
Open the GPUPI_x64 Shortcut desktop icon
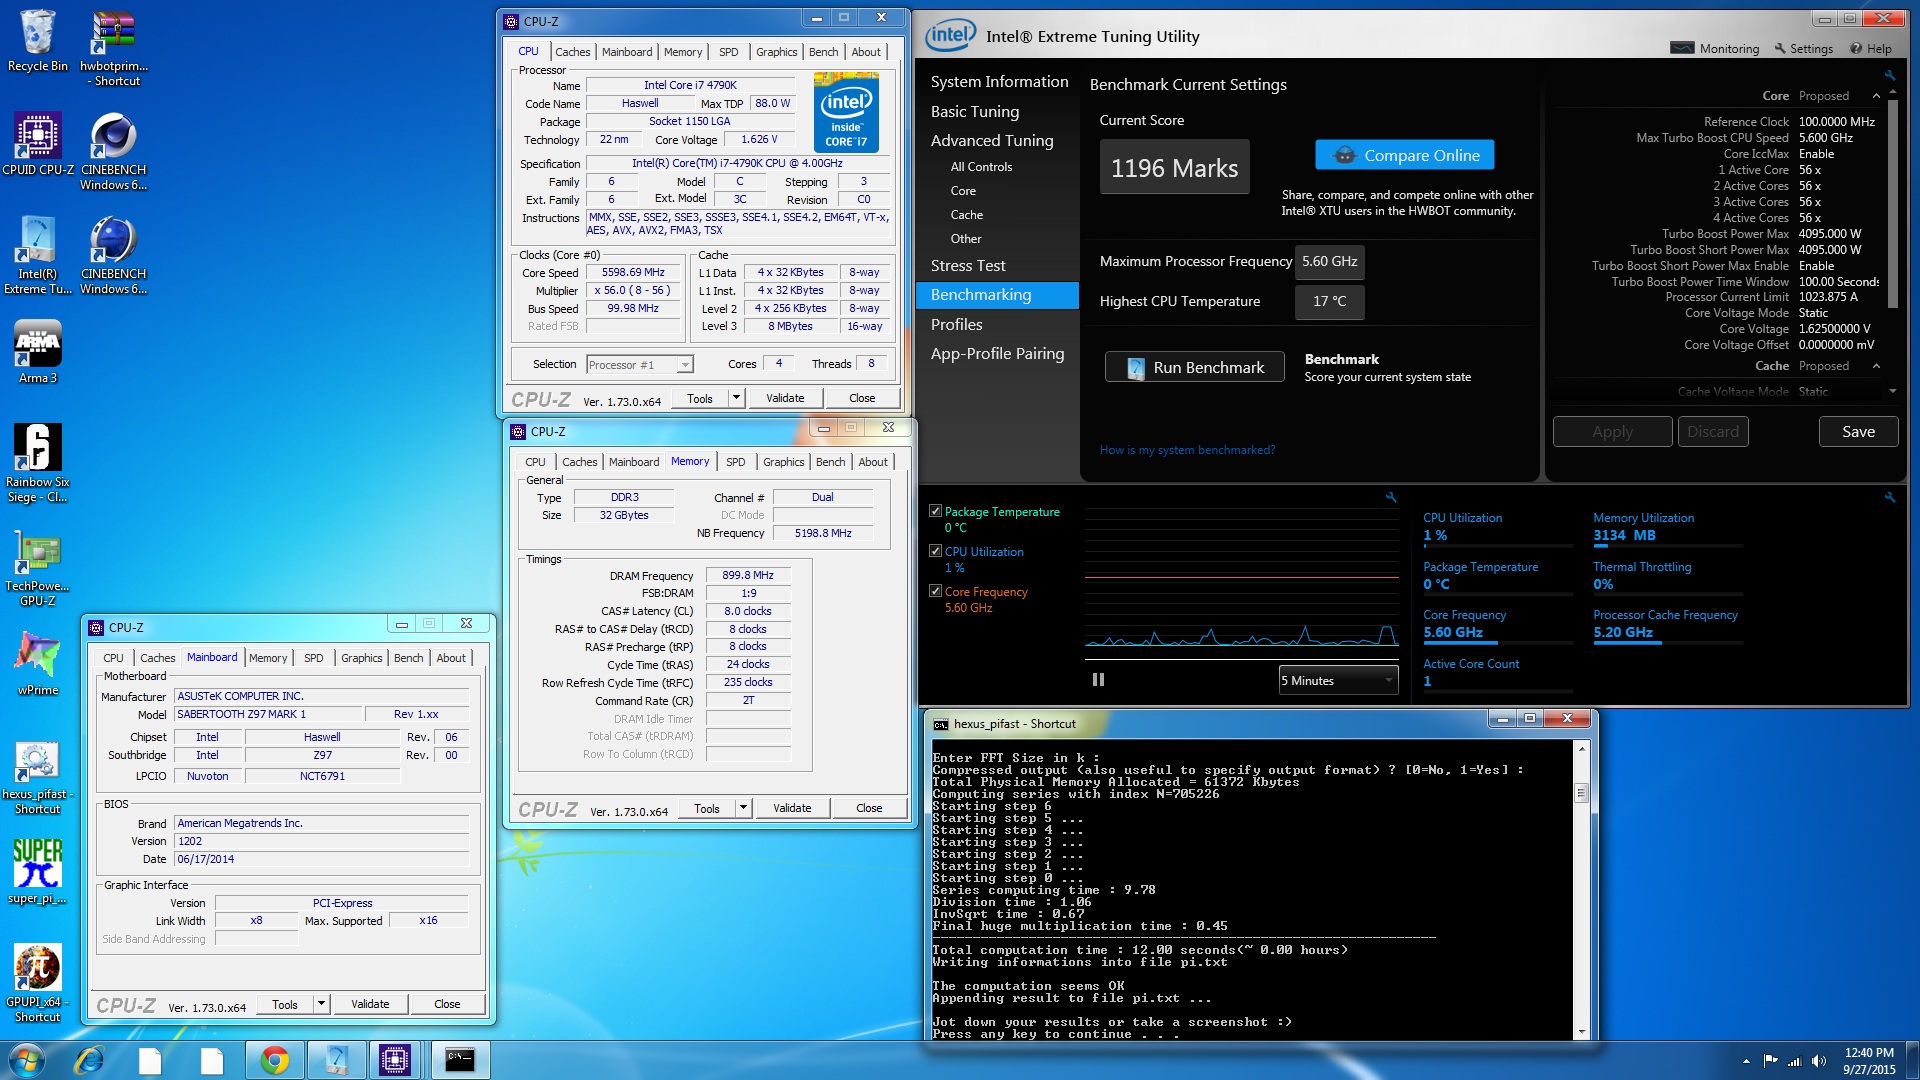(x=38, y=982)
